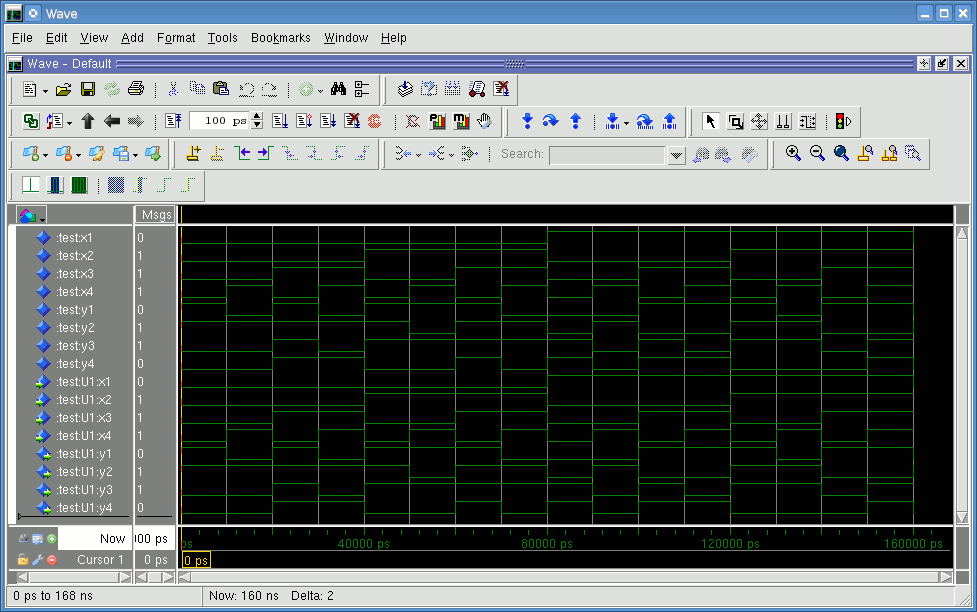Toggle the Cursor 1 lock icon
Screen dimensions: 977x612
(x=23, y=560)
